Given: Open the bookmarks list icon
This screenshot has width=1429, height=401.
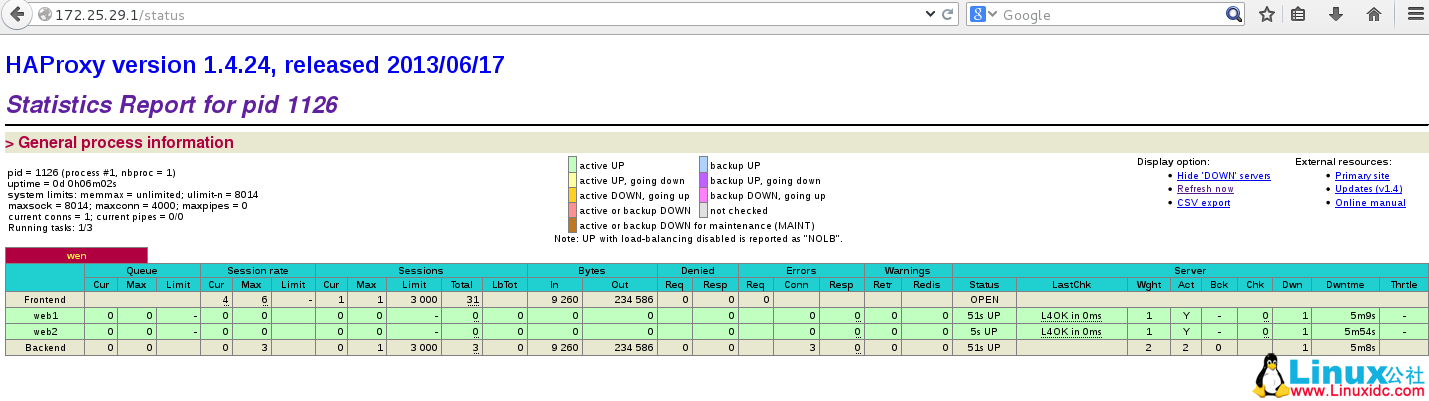Looking at the screenshot, I should tap(1298, 15).
